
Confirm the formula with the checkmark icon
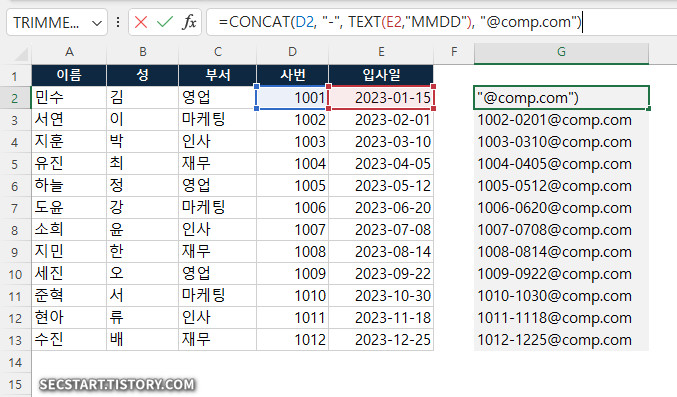(165, 22)
